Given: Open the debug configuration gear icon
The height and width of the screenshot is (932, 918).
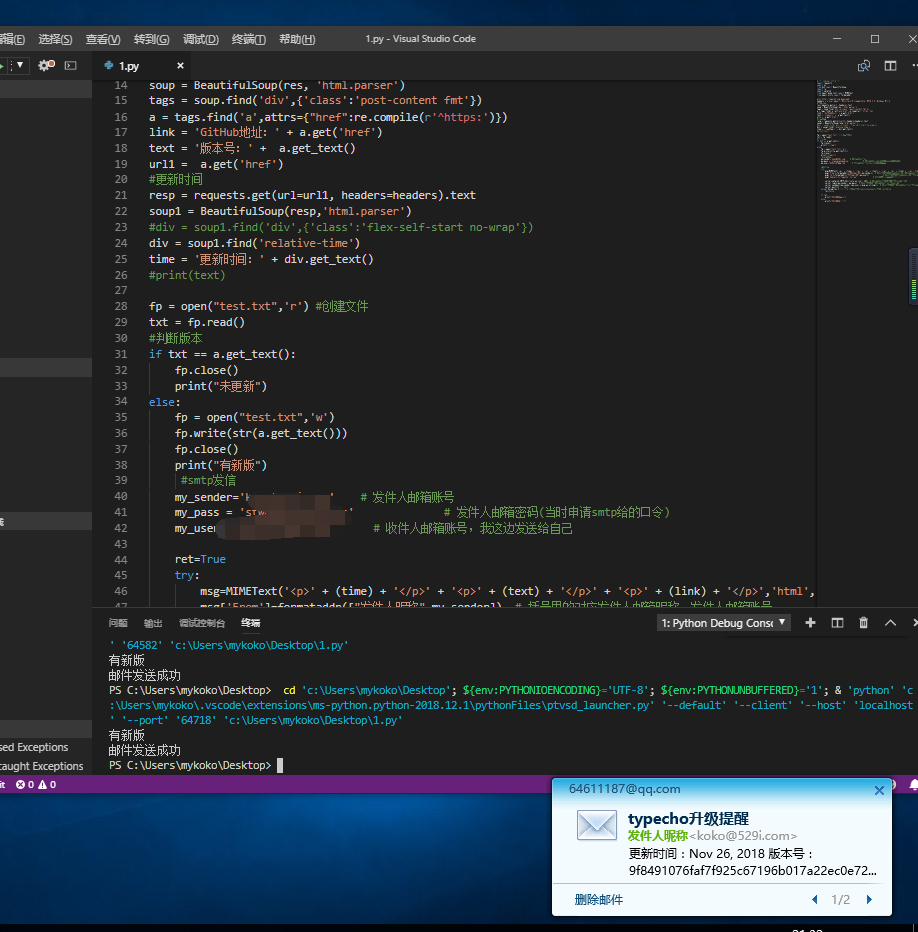Looking at the screenshot, I should (x=46, y=65).
